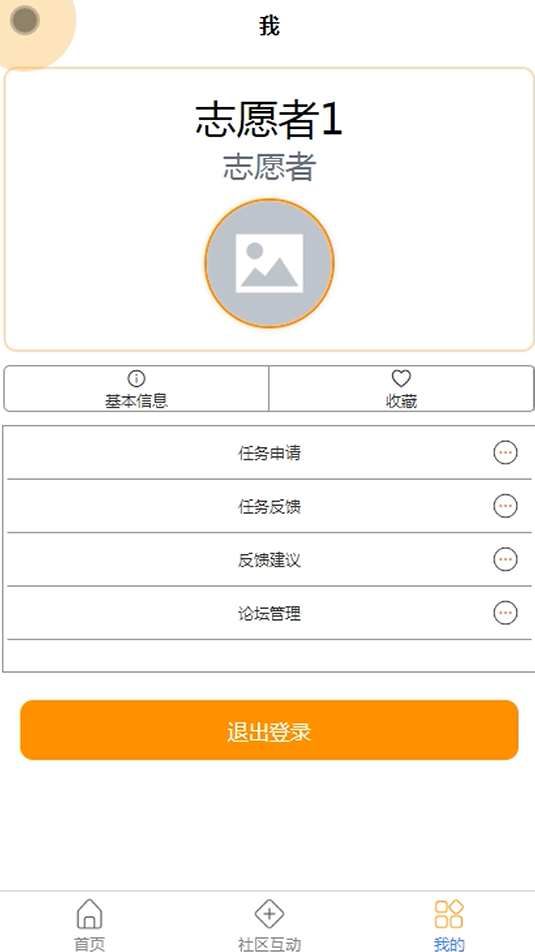The height and width of the screenshot is (952, 535).
Task: Open the 任务申请 list entry
Action: [269, 453]
